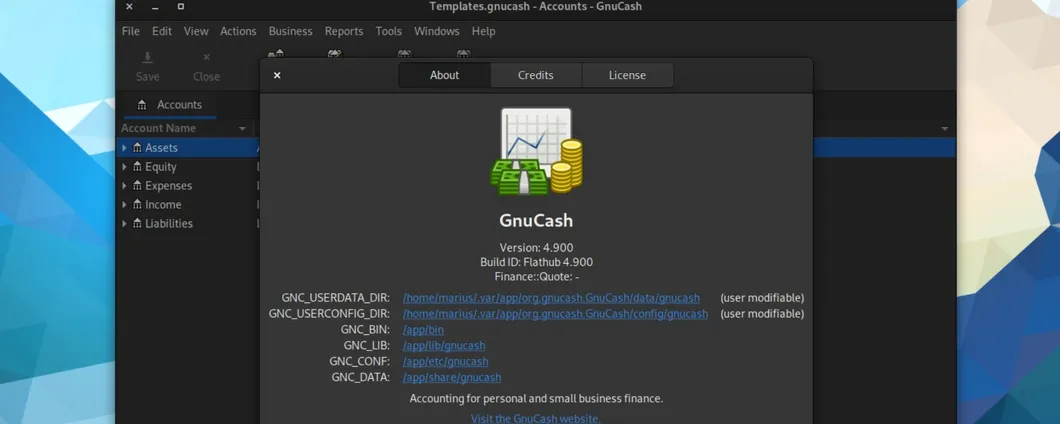
Task: Open the Windows menu
Action: point(437,31)
